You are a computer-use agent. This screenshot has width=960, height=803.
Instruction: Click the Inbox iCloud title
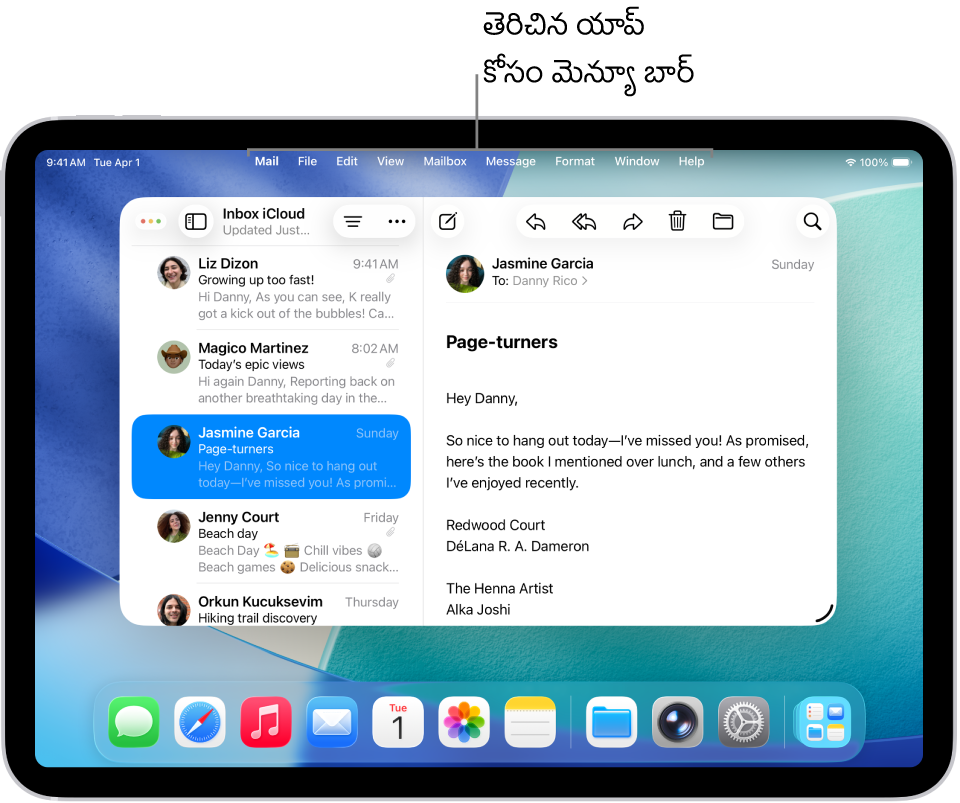click(263, 214)
